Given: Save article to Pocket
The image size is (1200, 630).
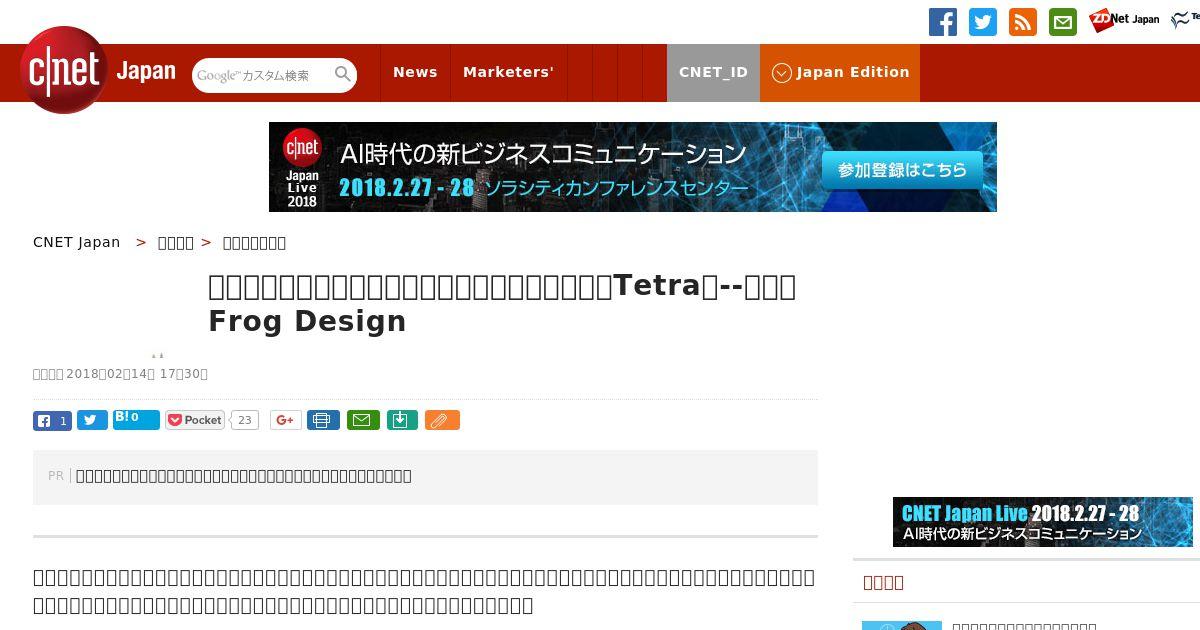Looking at the screenshot, I should pyautogui.click(x=195, y=421).
